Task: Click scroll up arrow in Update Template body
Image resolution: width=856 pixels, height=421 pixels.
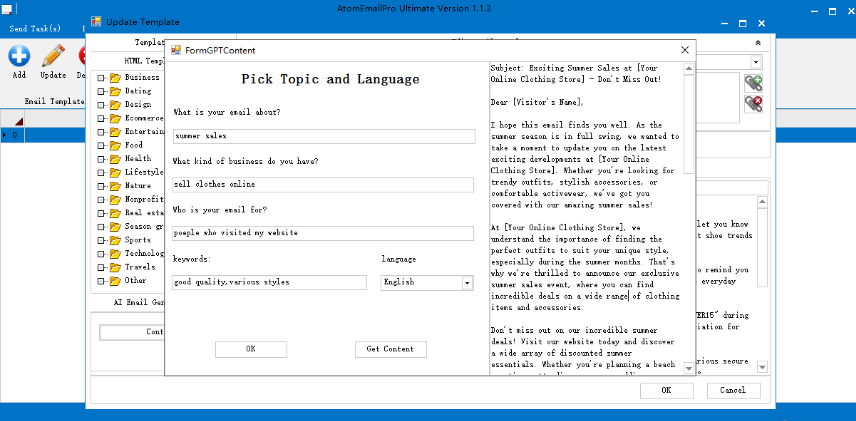Action: point(763,202)
